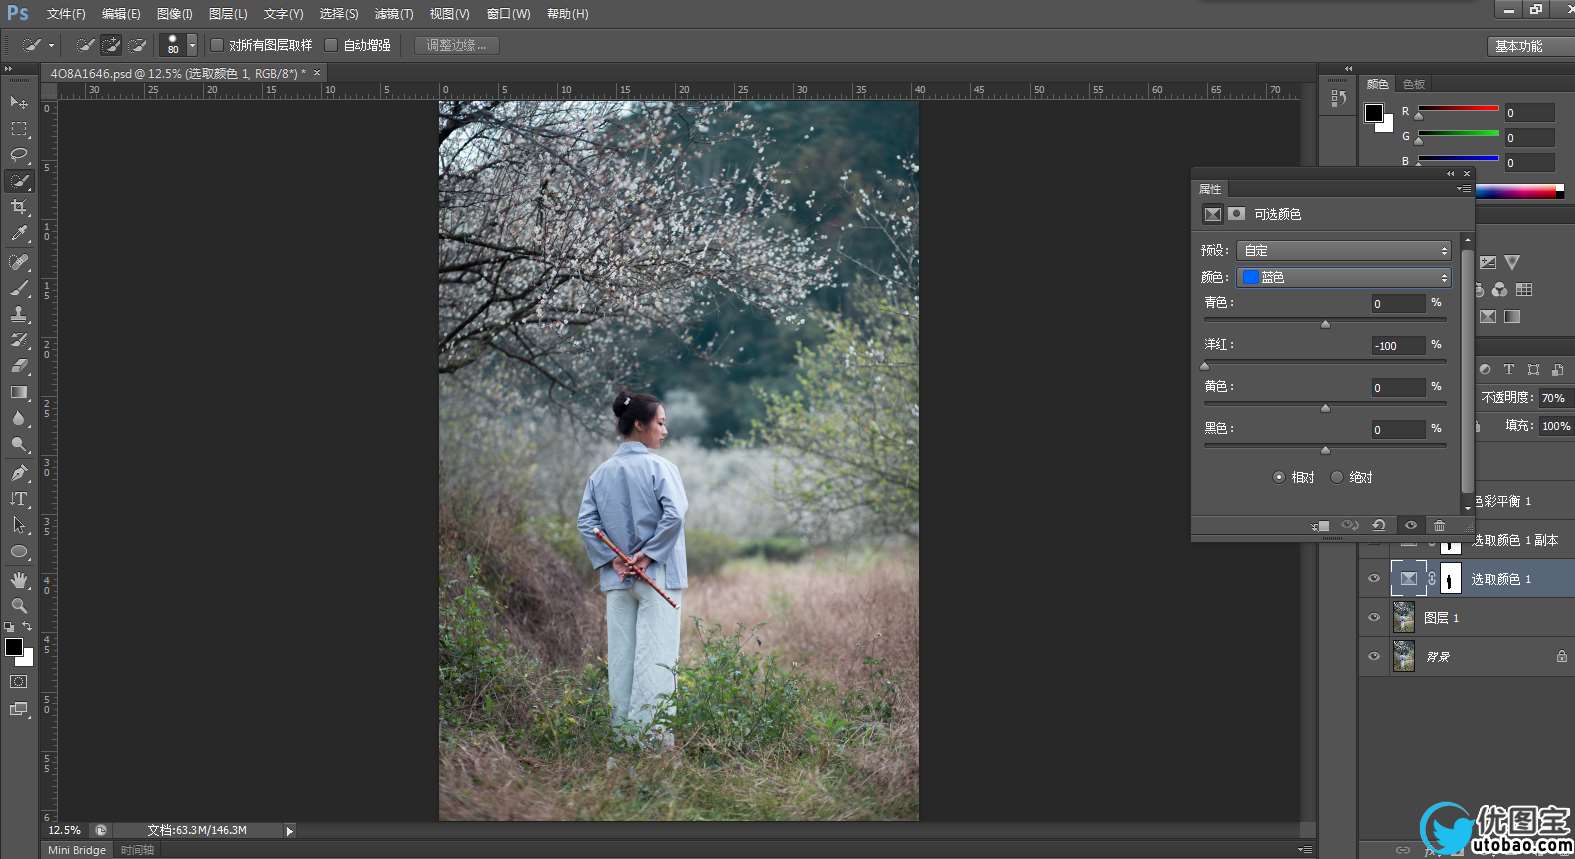Pick the Eyedropper tool
The width and height of the screenshot is (1575, 859).
[19, 234]
